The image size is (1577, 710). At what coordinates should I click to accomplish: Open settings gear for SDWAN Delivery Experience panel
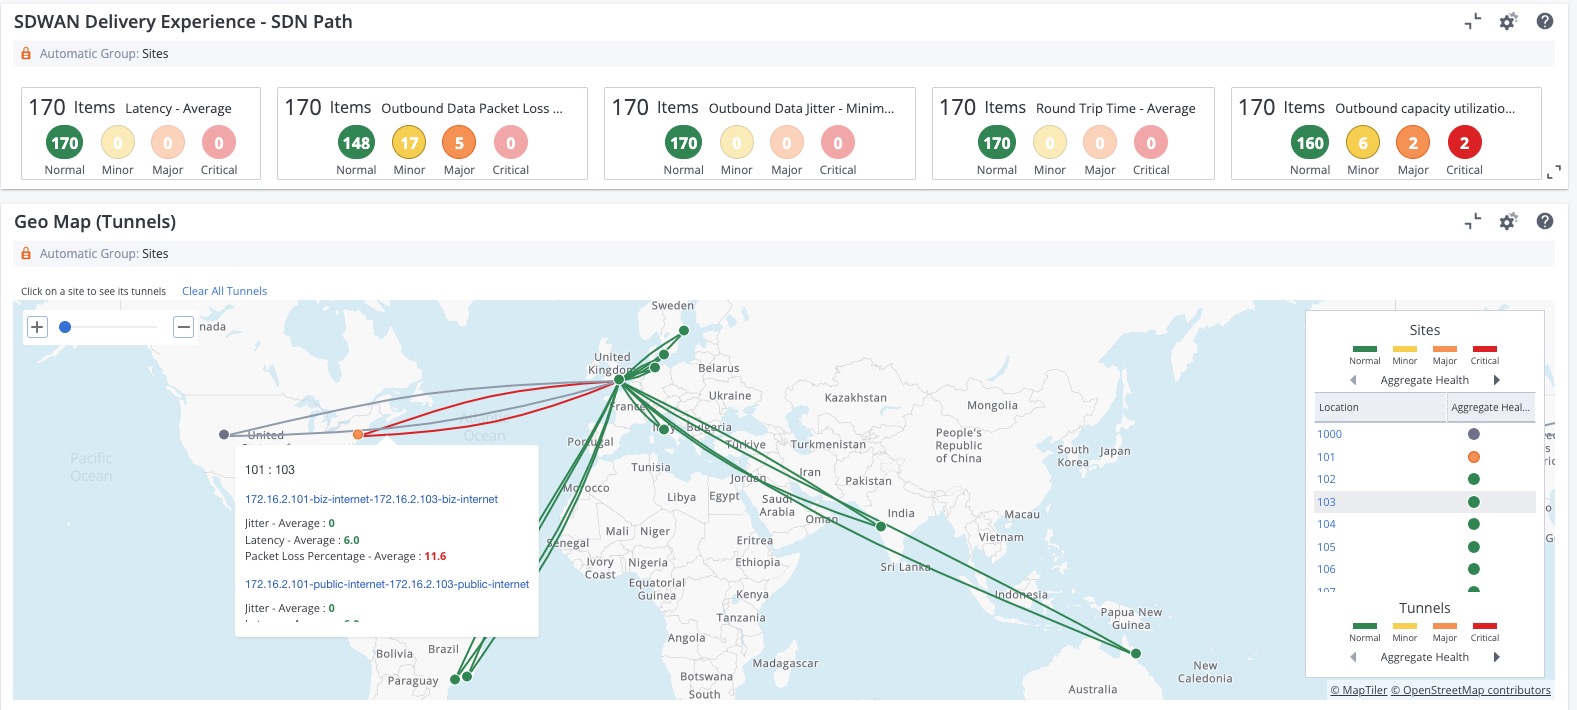(1508, 21)
